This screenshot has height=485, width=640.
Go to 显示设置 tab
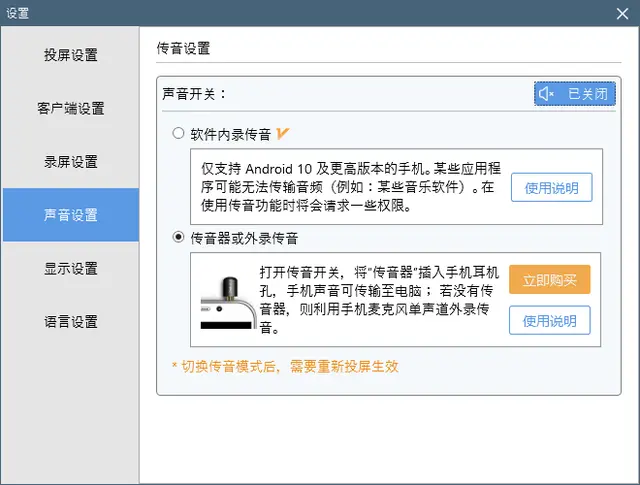tap(71, 269)
